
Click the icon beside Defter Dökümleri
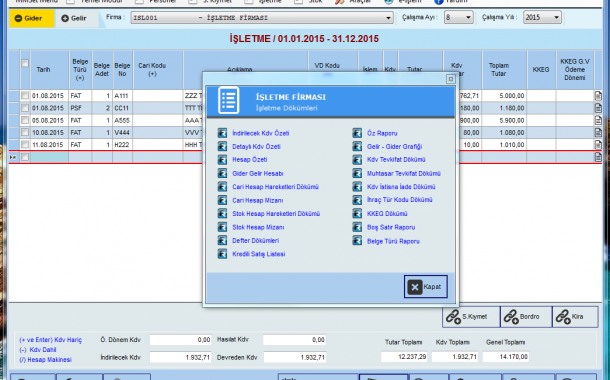(x=222, y=241)
